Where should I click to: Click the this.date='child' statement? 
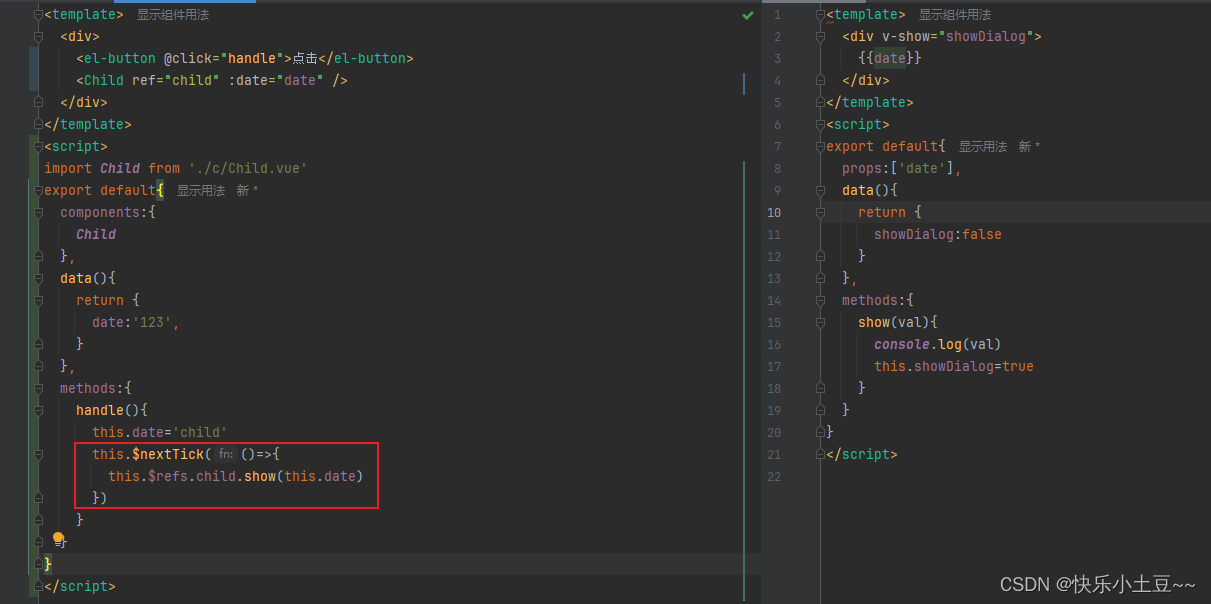pyautogui.click(x=160, y=432)
